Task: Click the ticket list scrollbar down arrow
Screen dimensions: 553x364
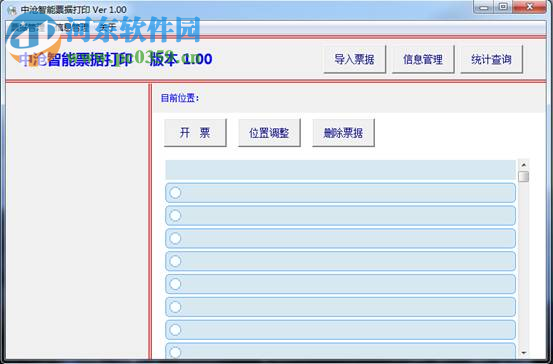Action: point(524,353)
